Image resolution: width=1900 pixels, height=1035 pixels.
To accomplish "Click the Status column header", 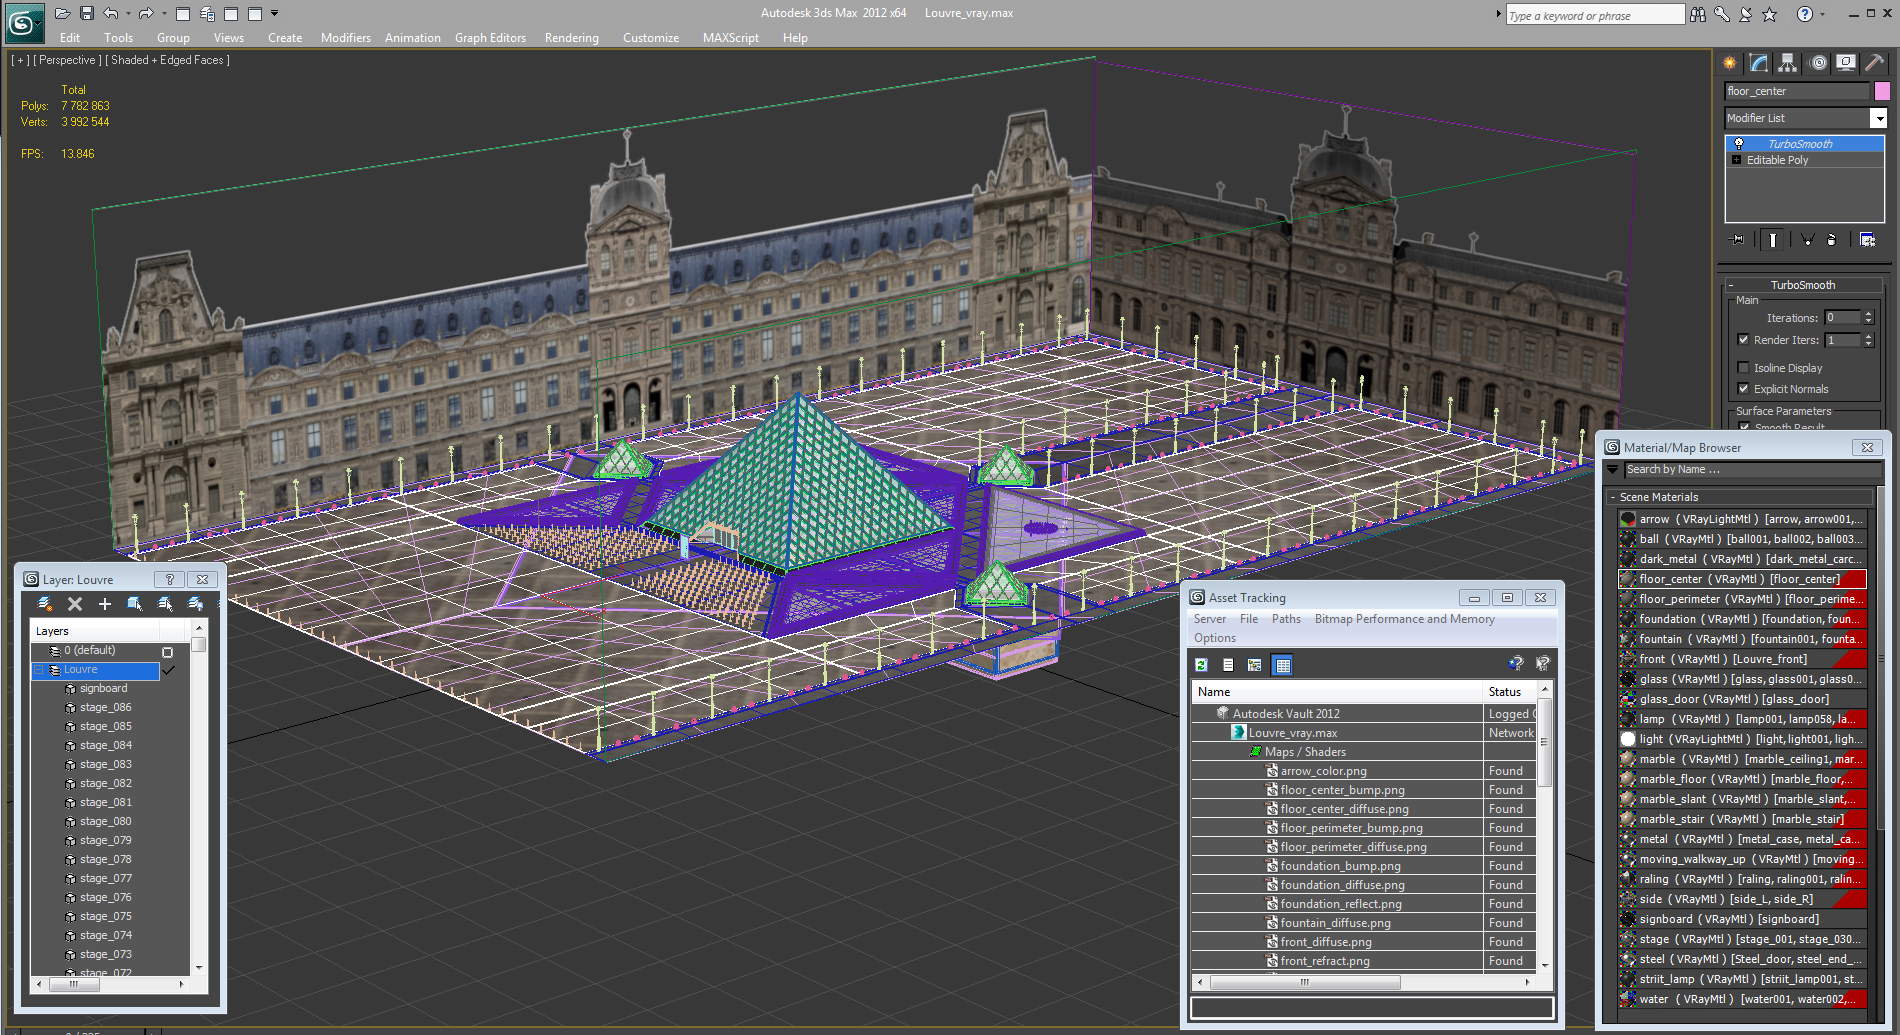I will coord(1510,692).
